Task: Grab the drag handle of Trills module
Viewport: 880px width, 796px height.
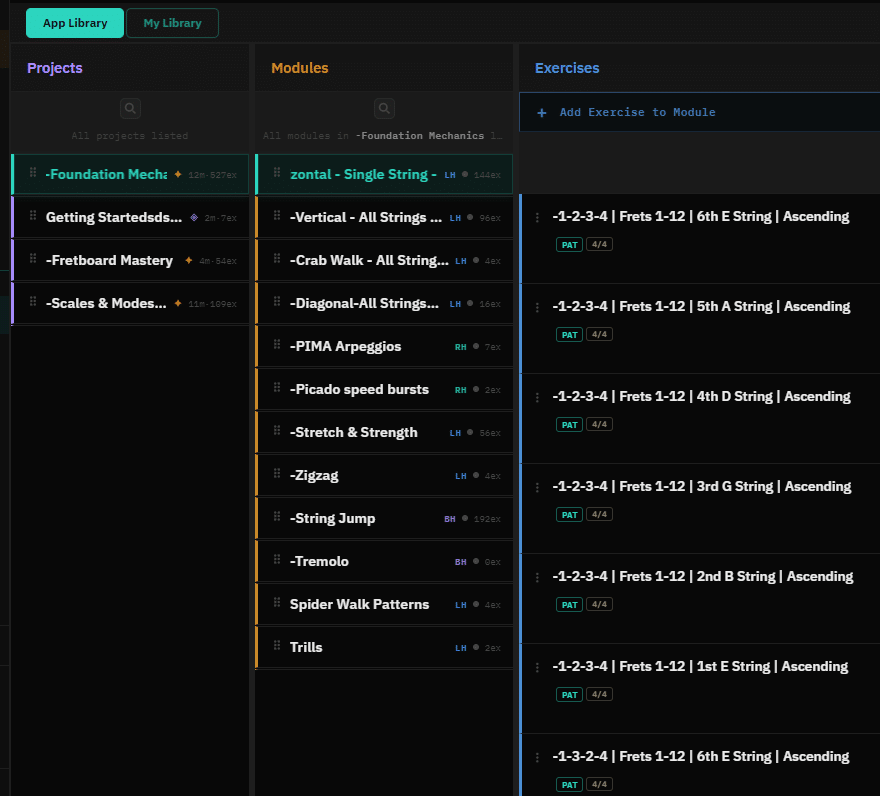Action: coord(277,645)
